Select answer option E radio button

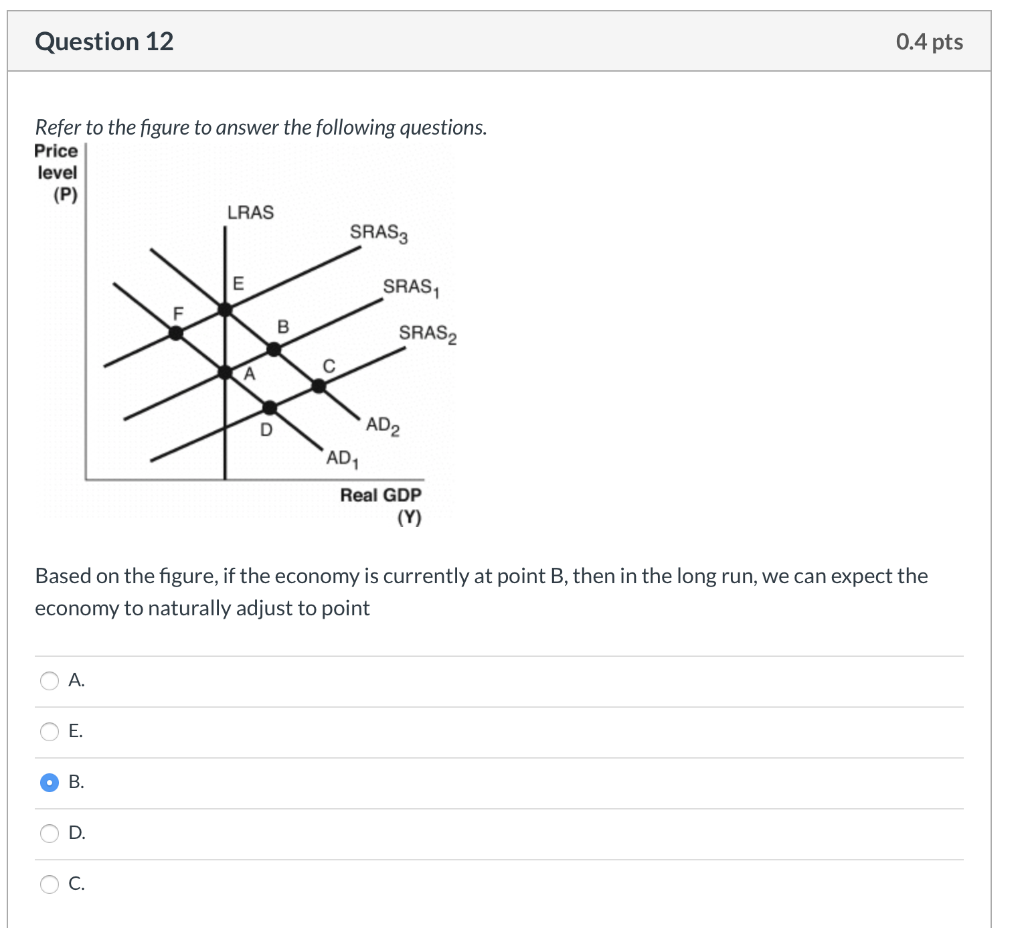[47, 731]
